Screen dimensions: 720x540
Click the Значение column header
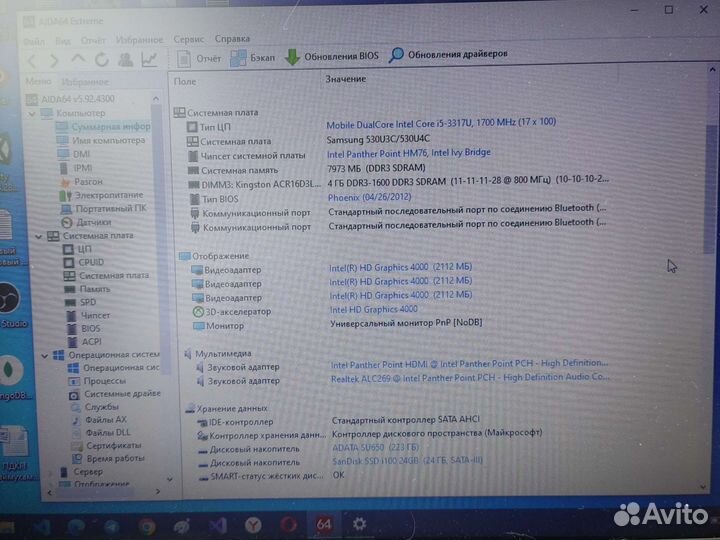(345, 79)
